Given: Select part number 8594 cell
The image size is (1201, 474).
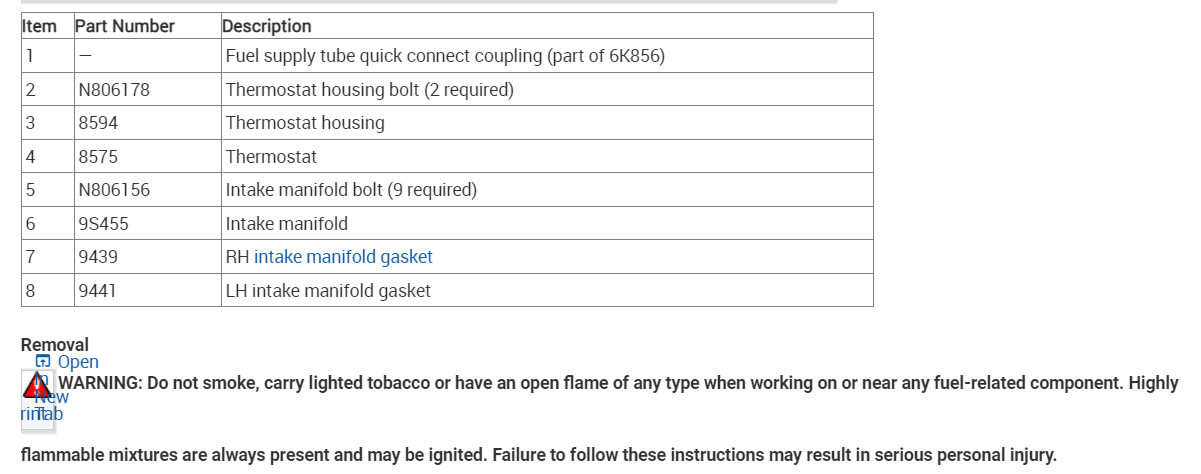Looking at the screenshot, I should tap(98, 123).
